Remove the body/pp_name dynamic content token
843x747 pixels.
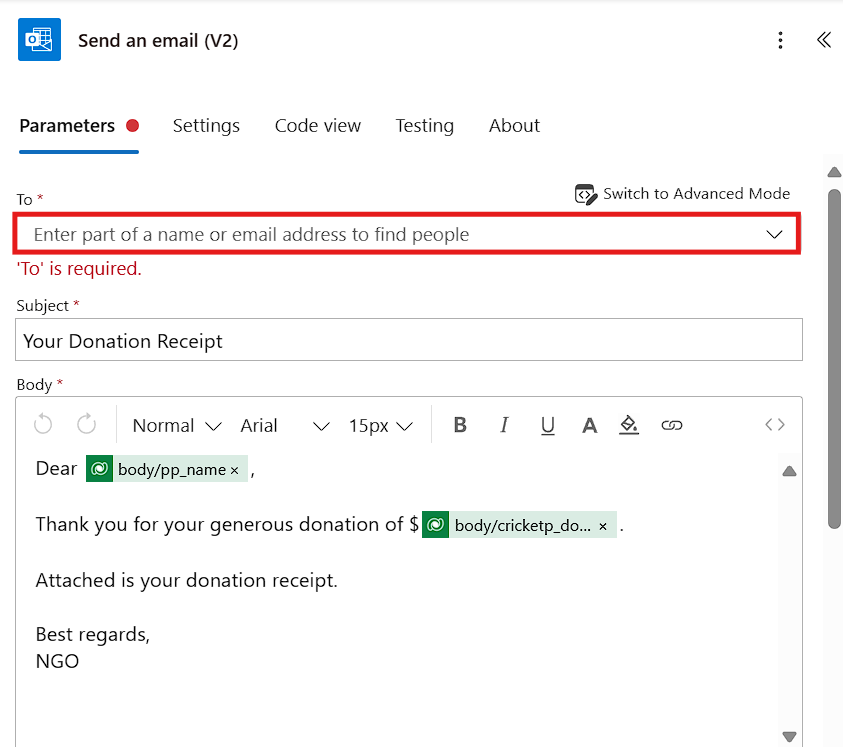pyautogui.click(x=234, y=468)
